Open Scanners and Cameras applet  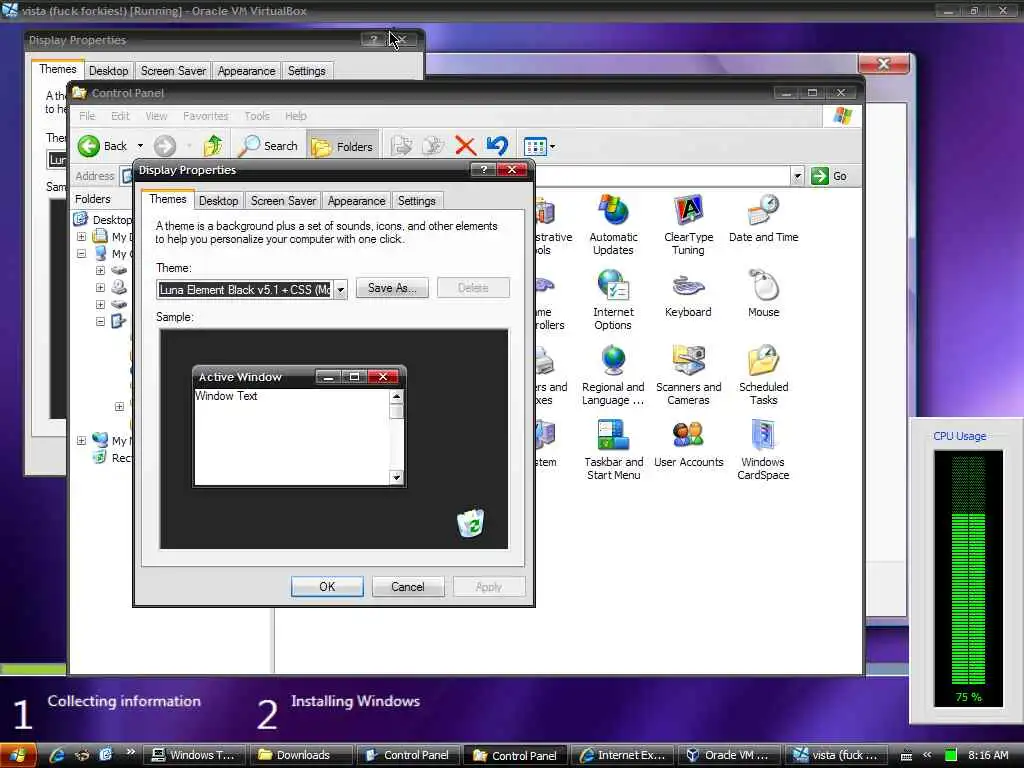click(688, 375)
